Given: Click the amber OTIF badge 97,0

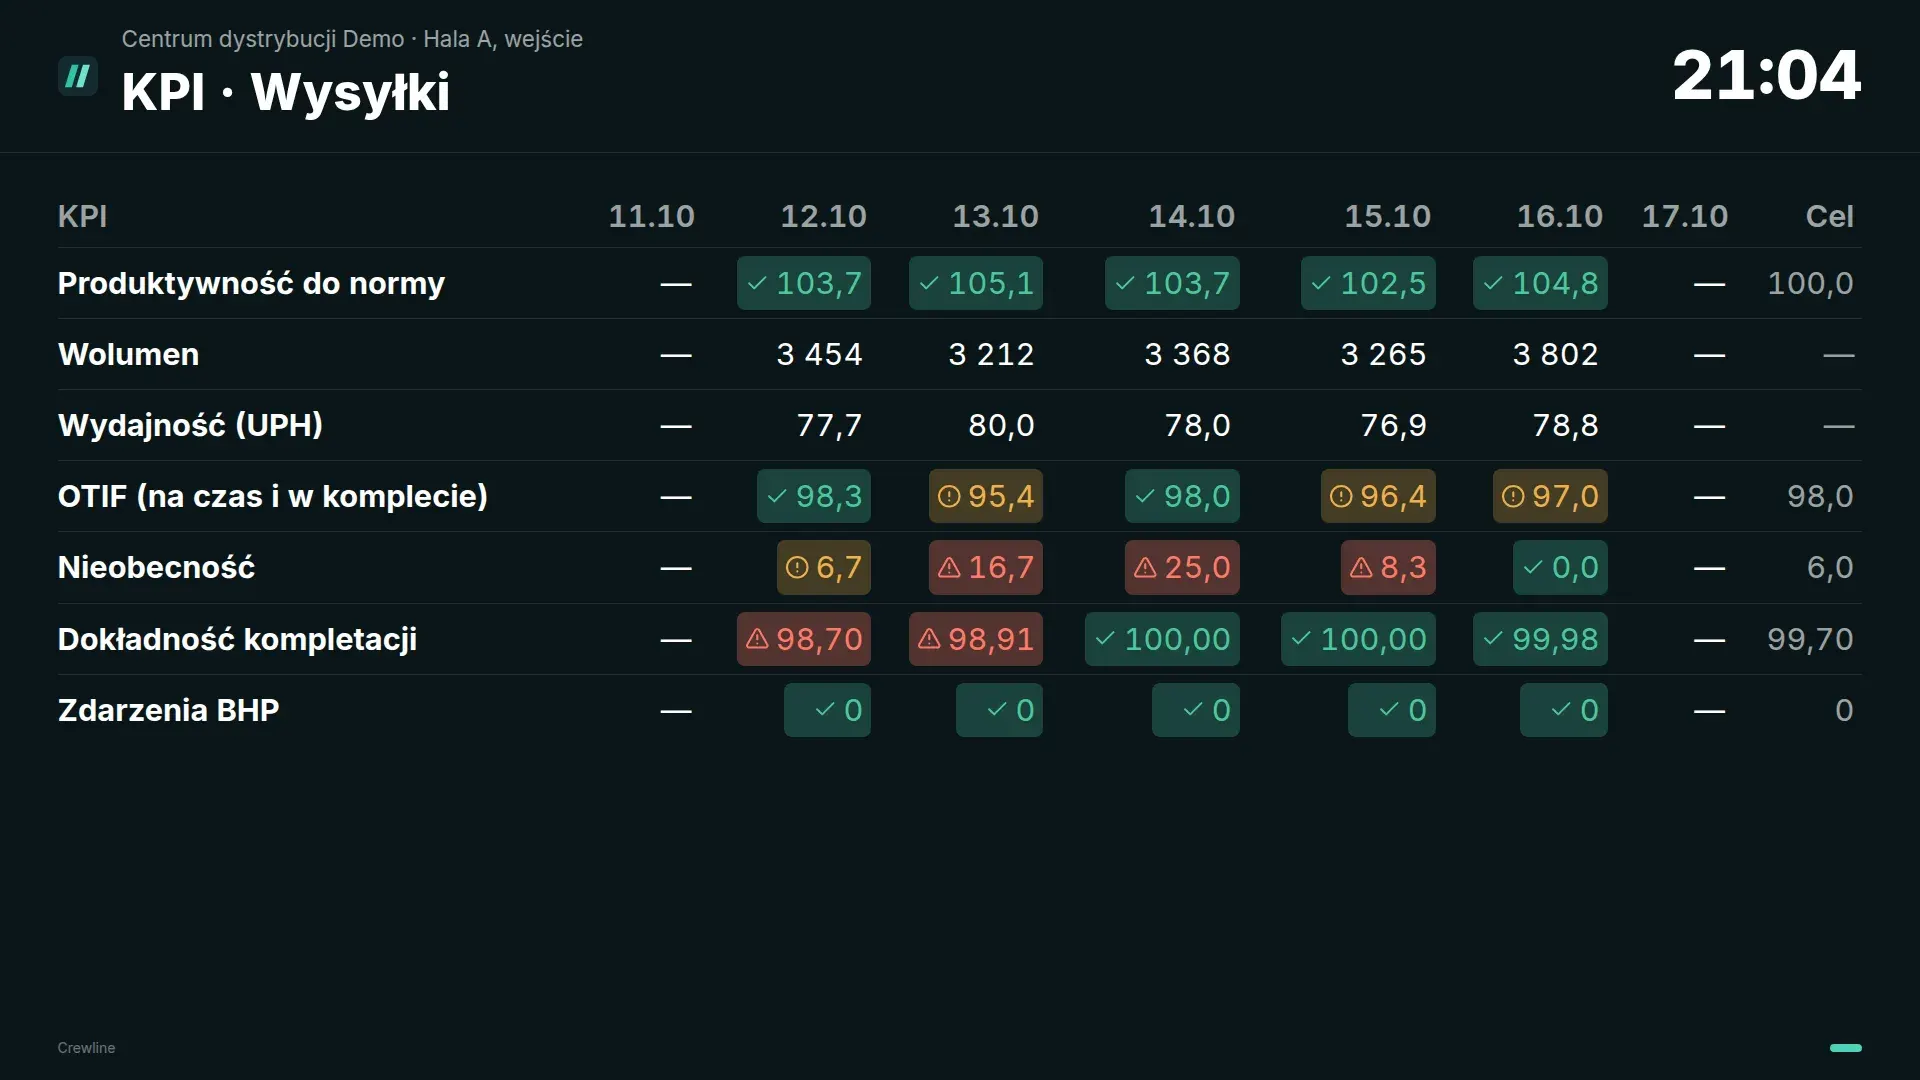Looking at the screenshot, I should coord(1550,496).
